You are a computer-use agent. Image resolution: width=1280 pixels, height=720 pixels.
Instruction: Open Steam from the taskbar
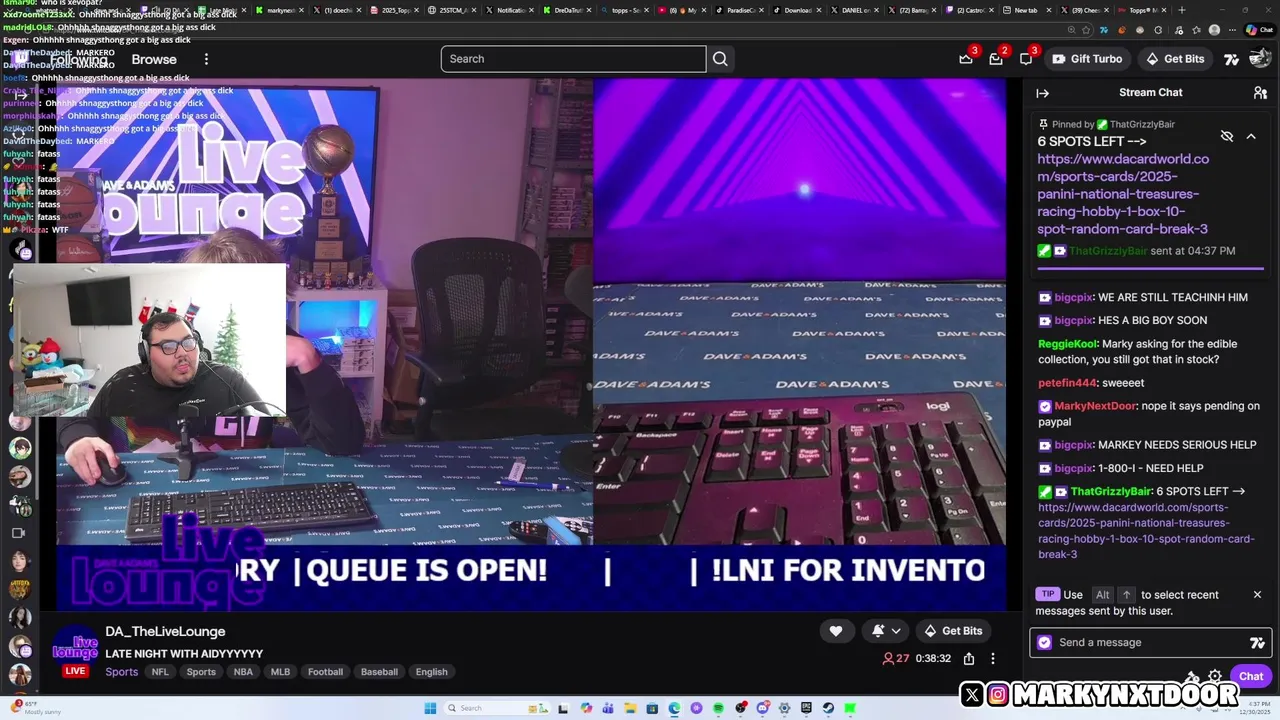(828, 708)
